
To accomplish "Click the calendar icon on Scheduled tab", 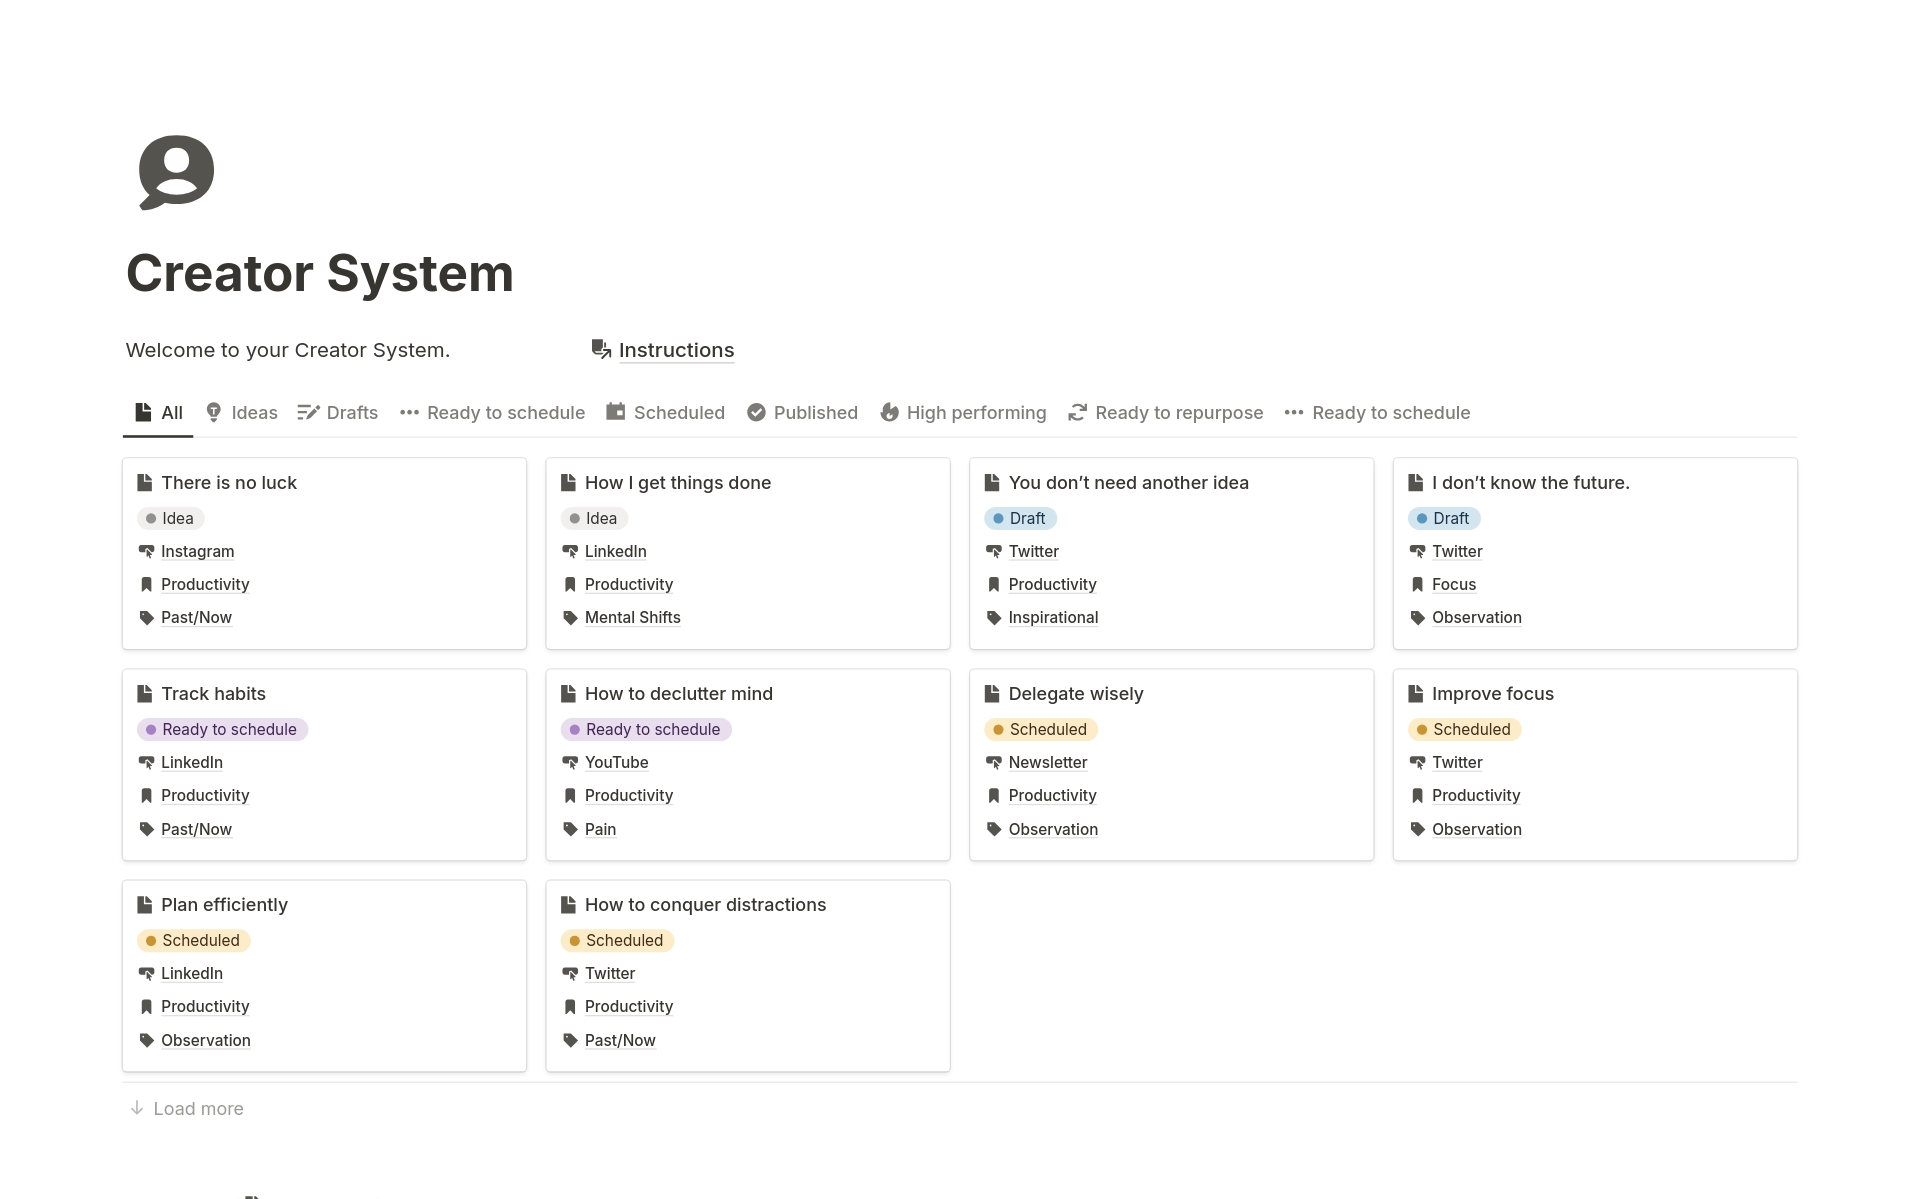I will 616,412.
